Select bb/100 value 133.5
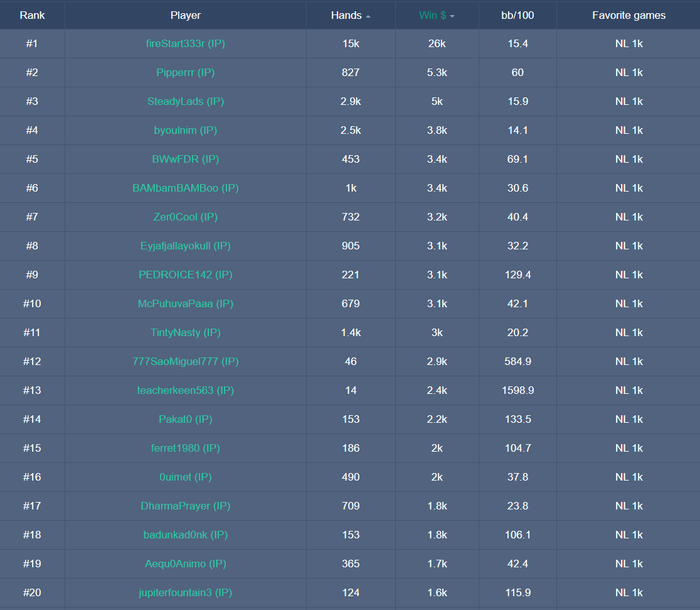700x610 pixels. click(x=517, y=419)
